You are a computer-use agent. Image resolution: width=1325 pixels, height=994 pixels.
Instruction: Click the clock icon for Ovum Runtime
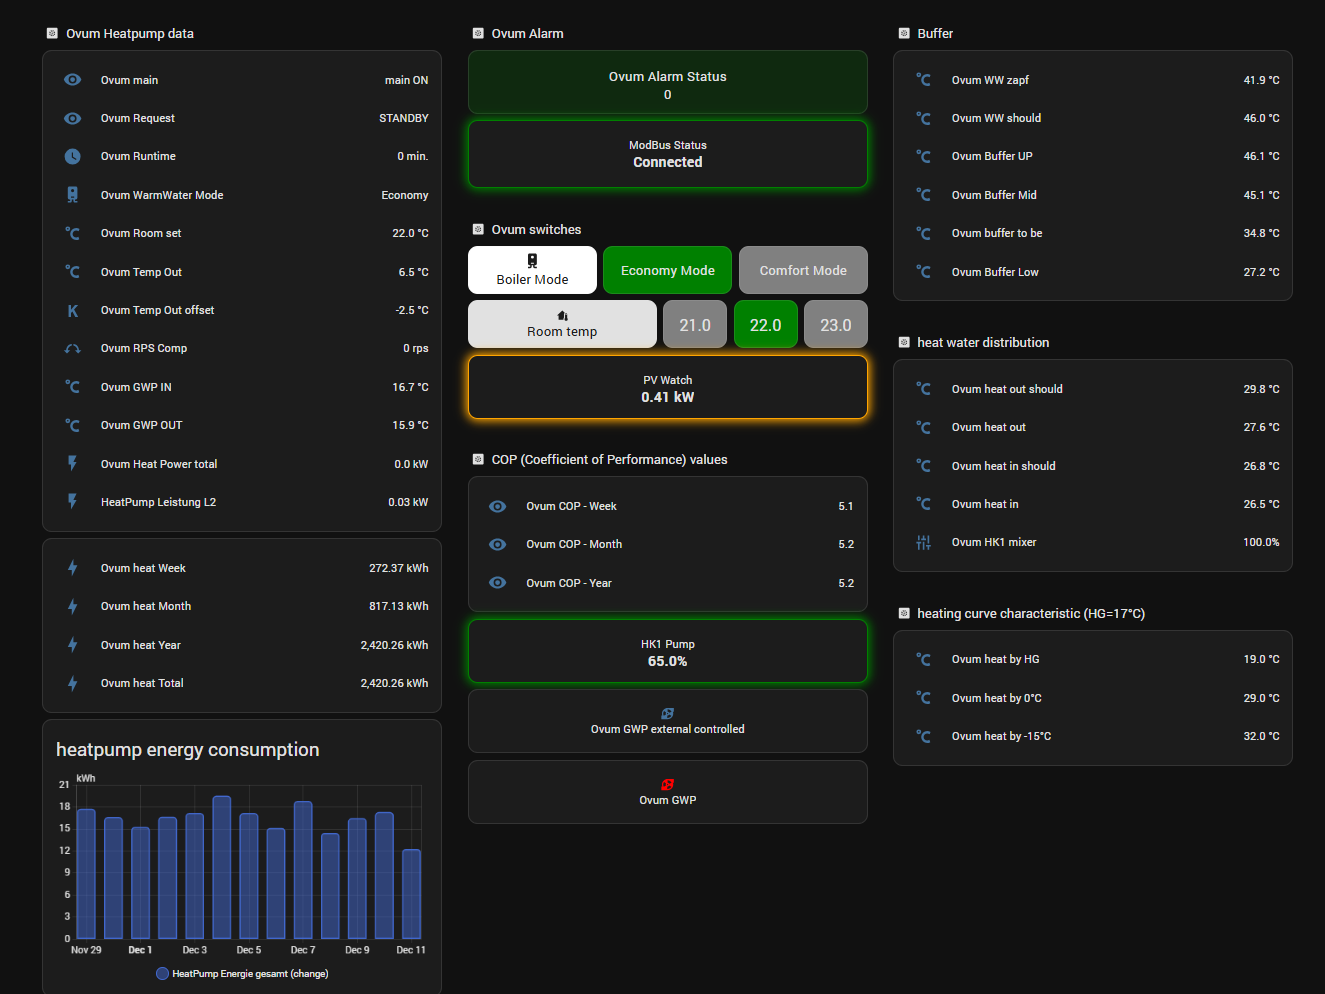tap(73, 156)
